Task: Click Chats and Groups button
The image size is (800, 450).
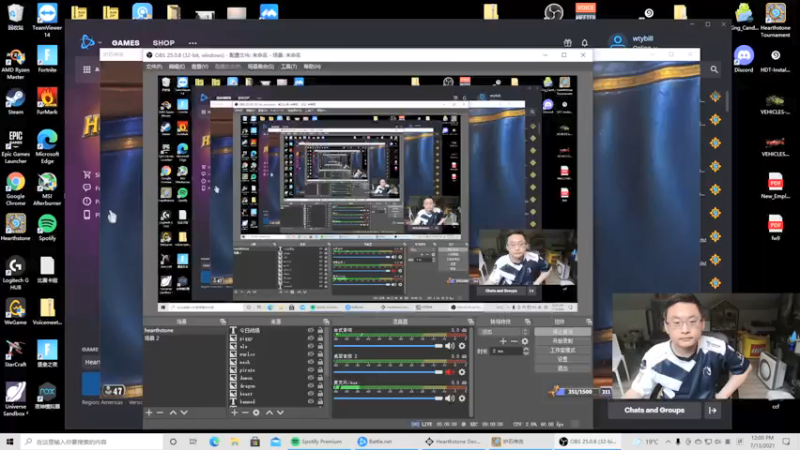Action: tap(654, 410)
